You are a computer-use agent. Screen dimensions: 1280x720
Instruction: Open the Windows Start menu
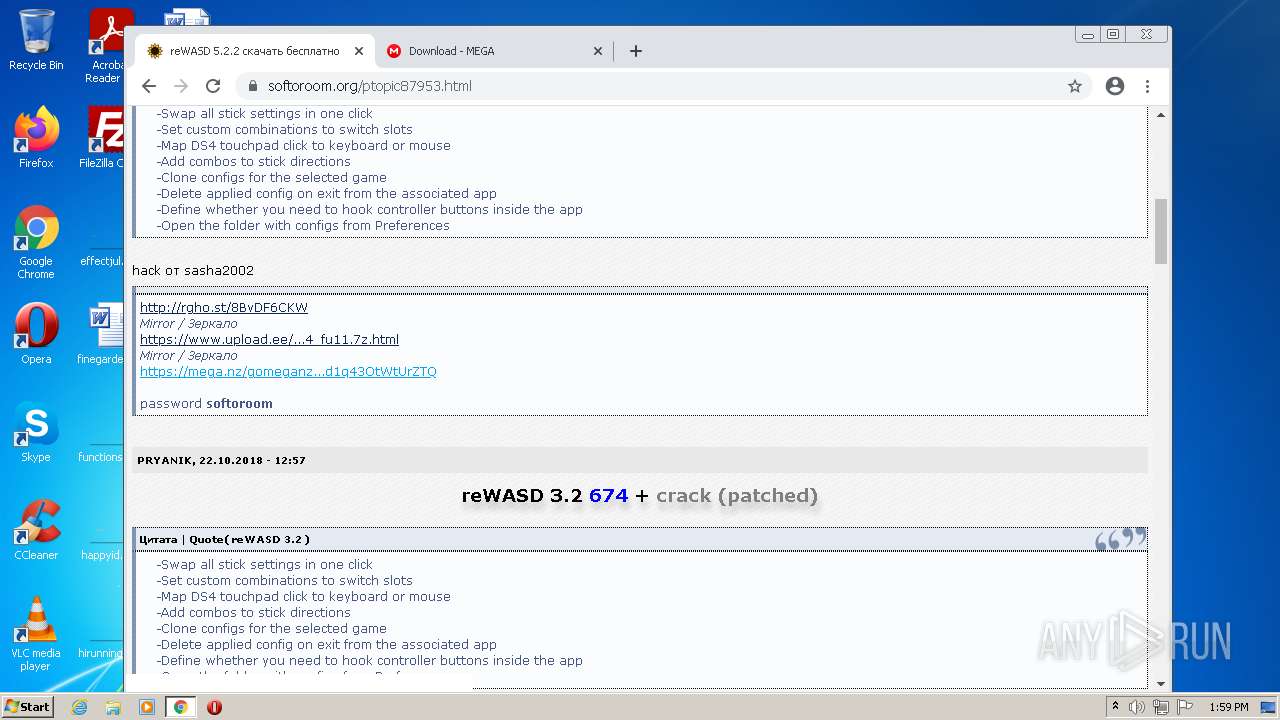[x=27, y=706]
